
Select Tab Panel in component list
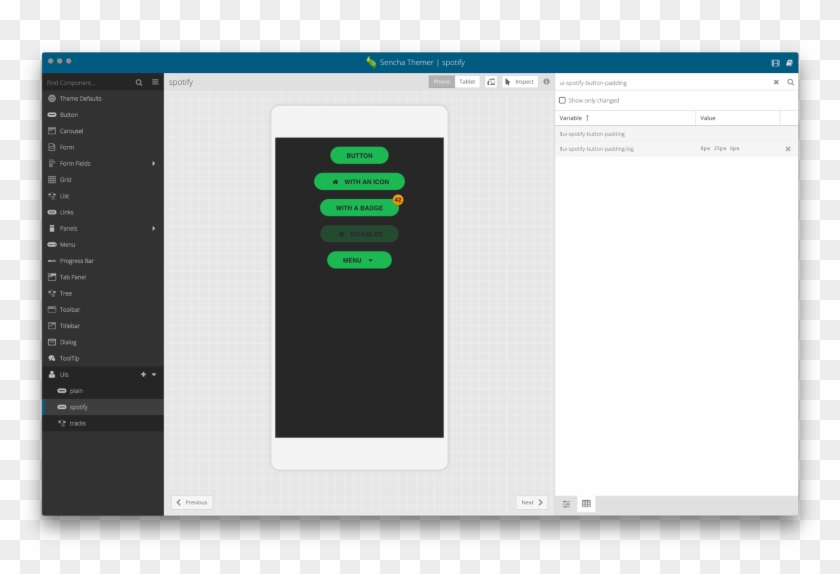click(73, 277)
